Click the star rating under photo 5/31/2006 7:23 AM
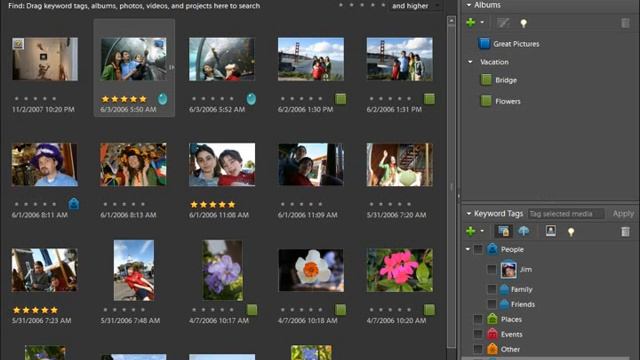Screen dimensions: 640x360 [36, 310]
